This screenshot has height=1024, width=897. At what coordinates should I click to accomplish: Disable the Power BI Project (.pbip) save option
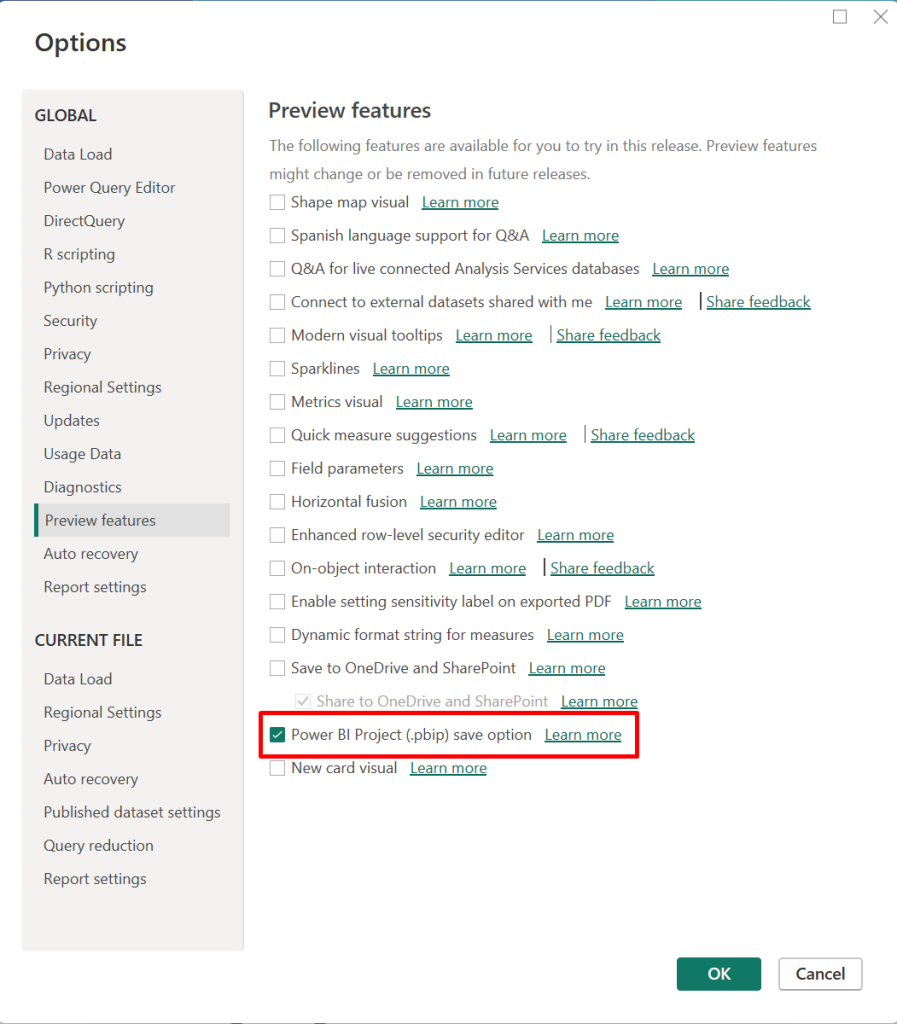coord(277,734)
